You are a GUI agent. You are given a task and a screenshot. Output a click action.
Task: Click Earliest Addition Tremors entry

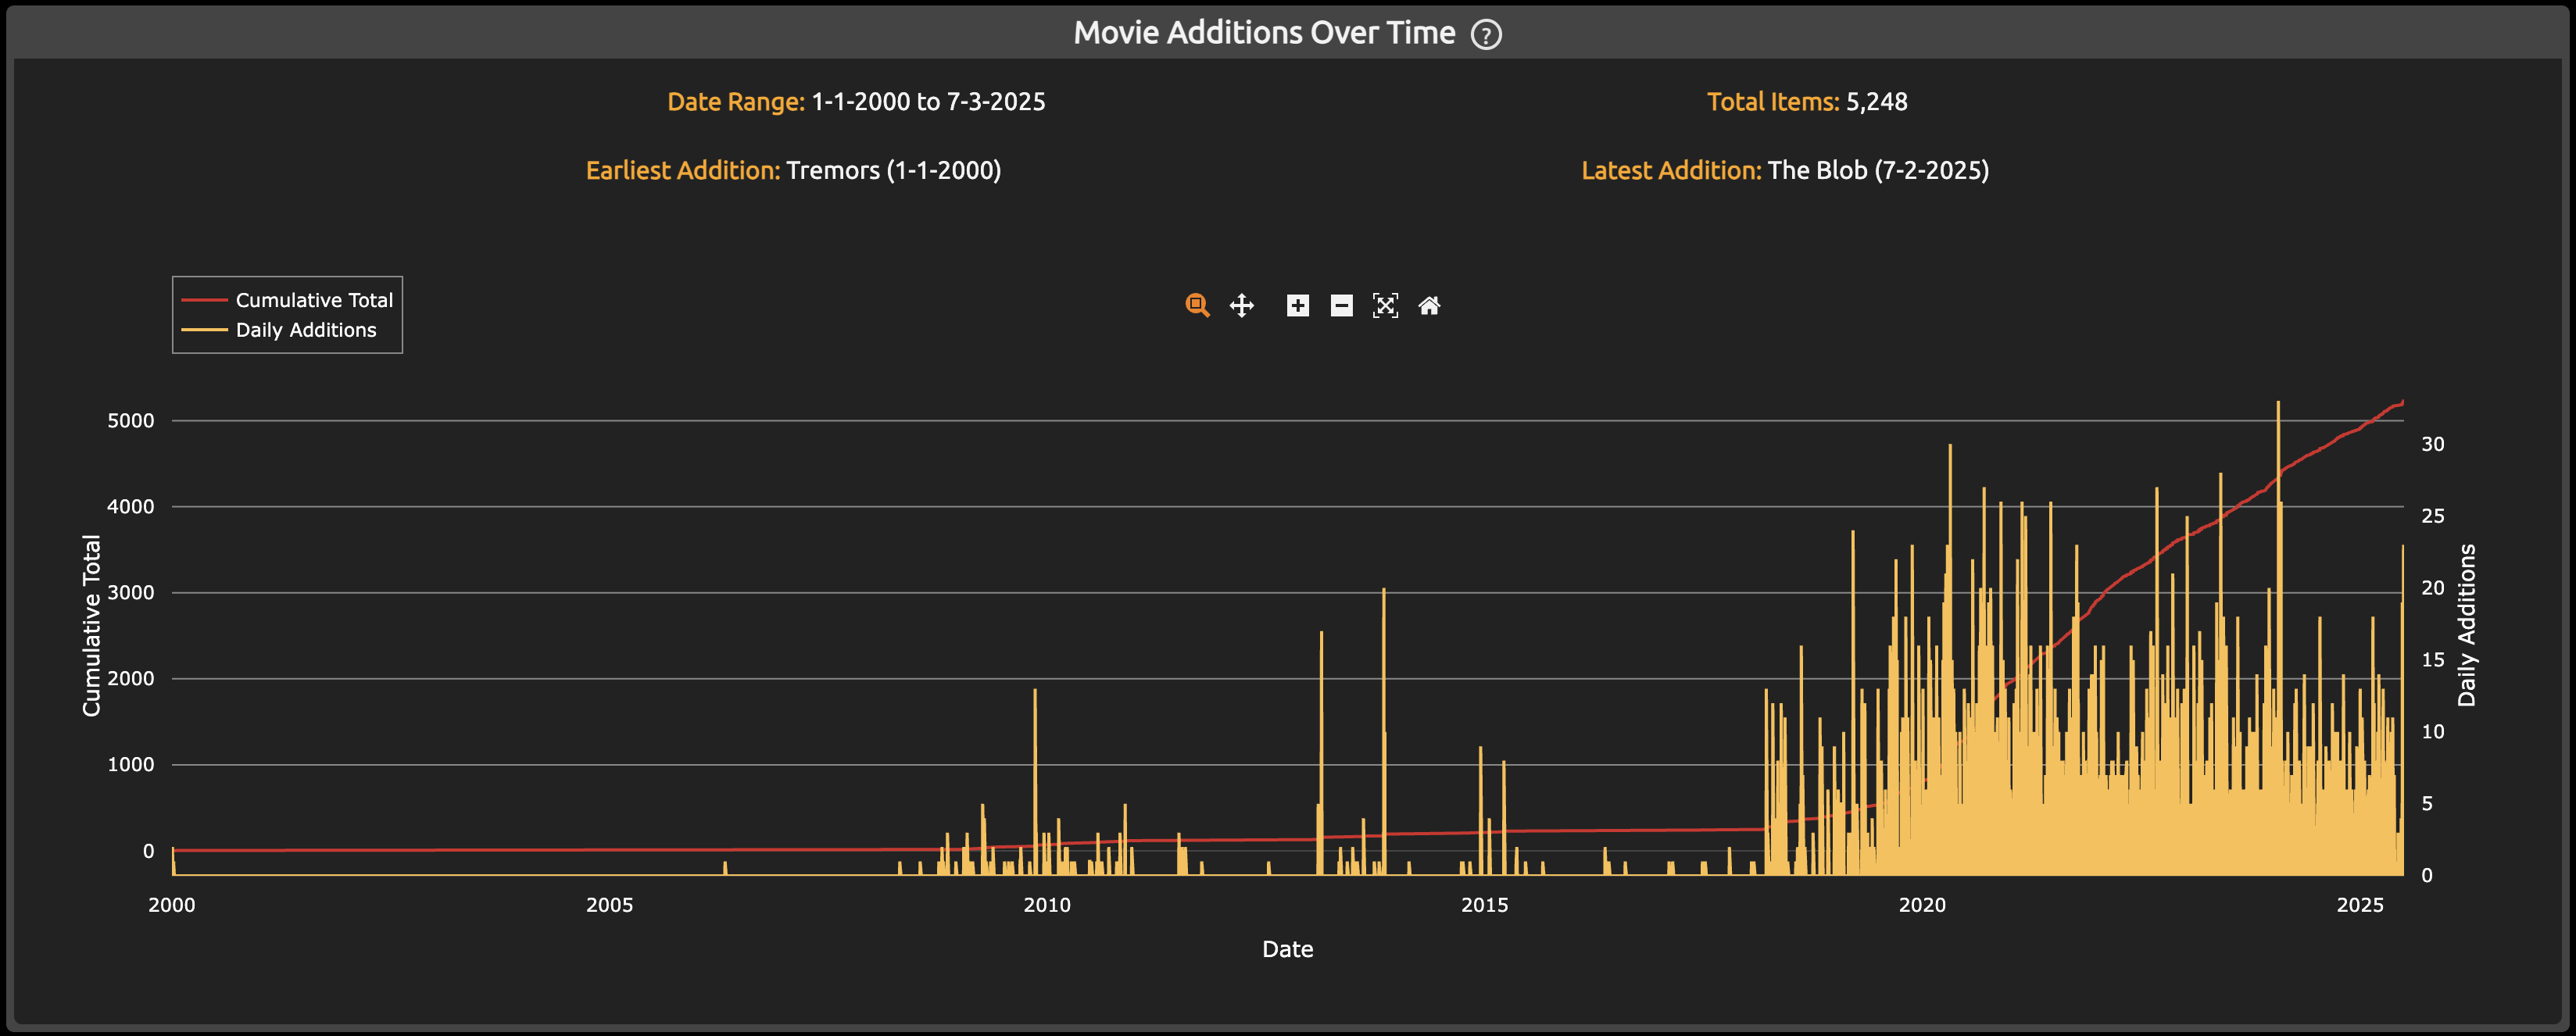coord(892,171)
